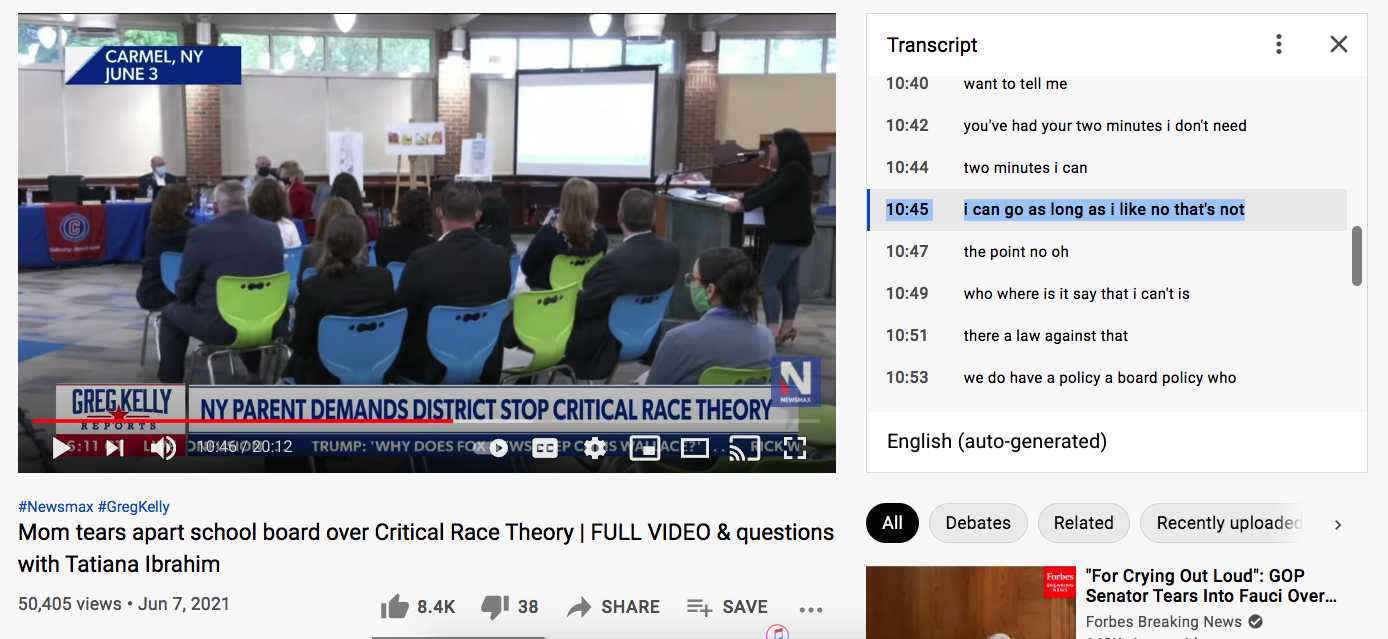Close the Transcript panel
Viewport: 1388px width, 639px height.
[1339, 44]
